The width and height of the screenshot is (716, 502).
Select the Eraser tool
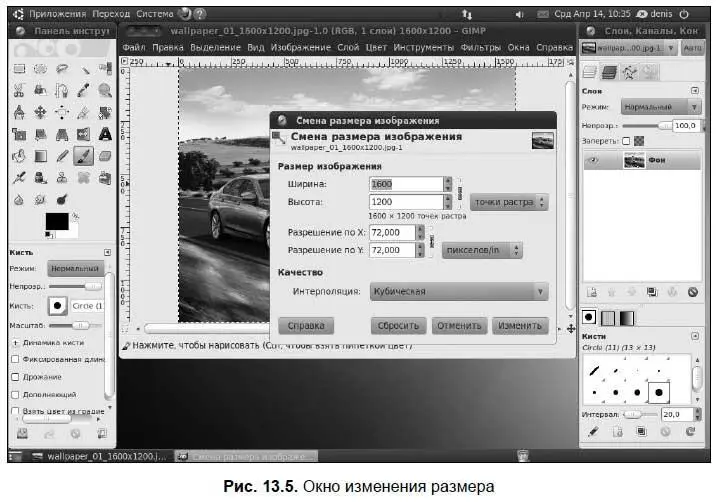tap(105, 156)
